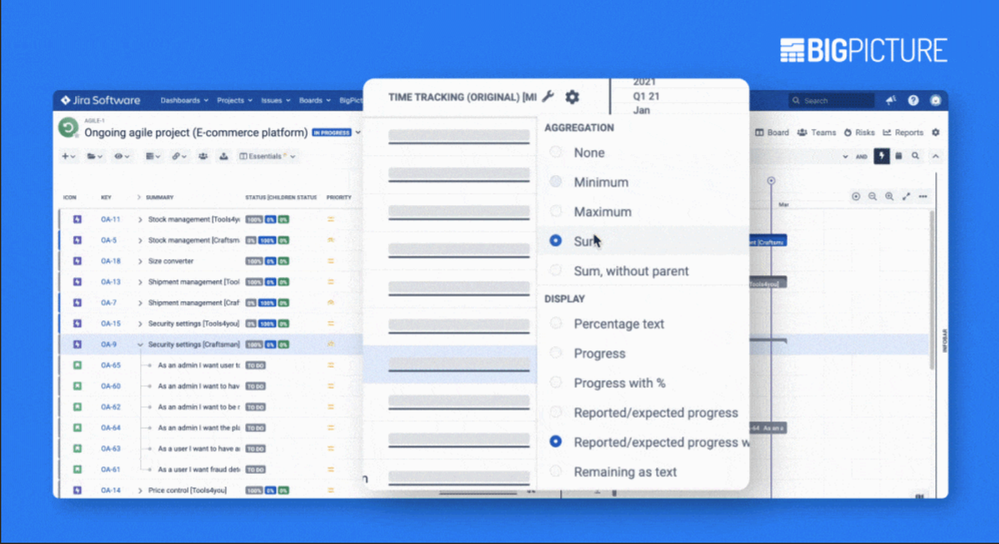
Task: Open the Boards menu
Action: pos(315,100)
